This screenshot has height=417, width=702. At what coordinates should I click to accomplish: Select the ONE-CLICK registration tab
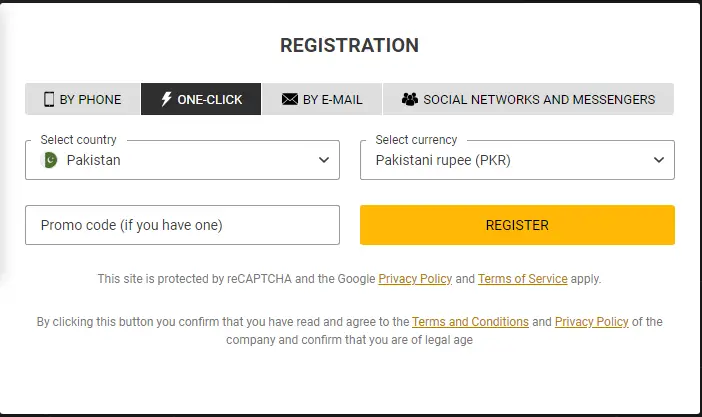201,100
